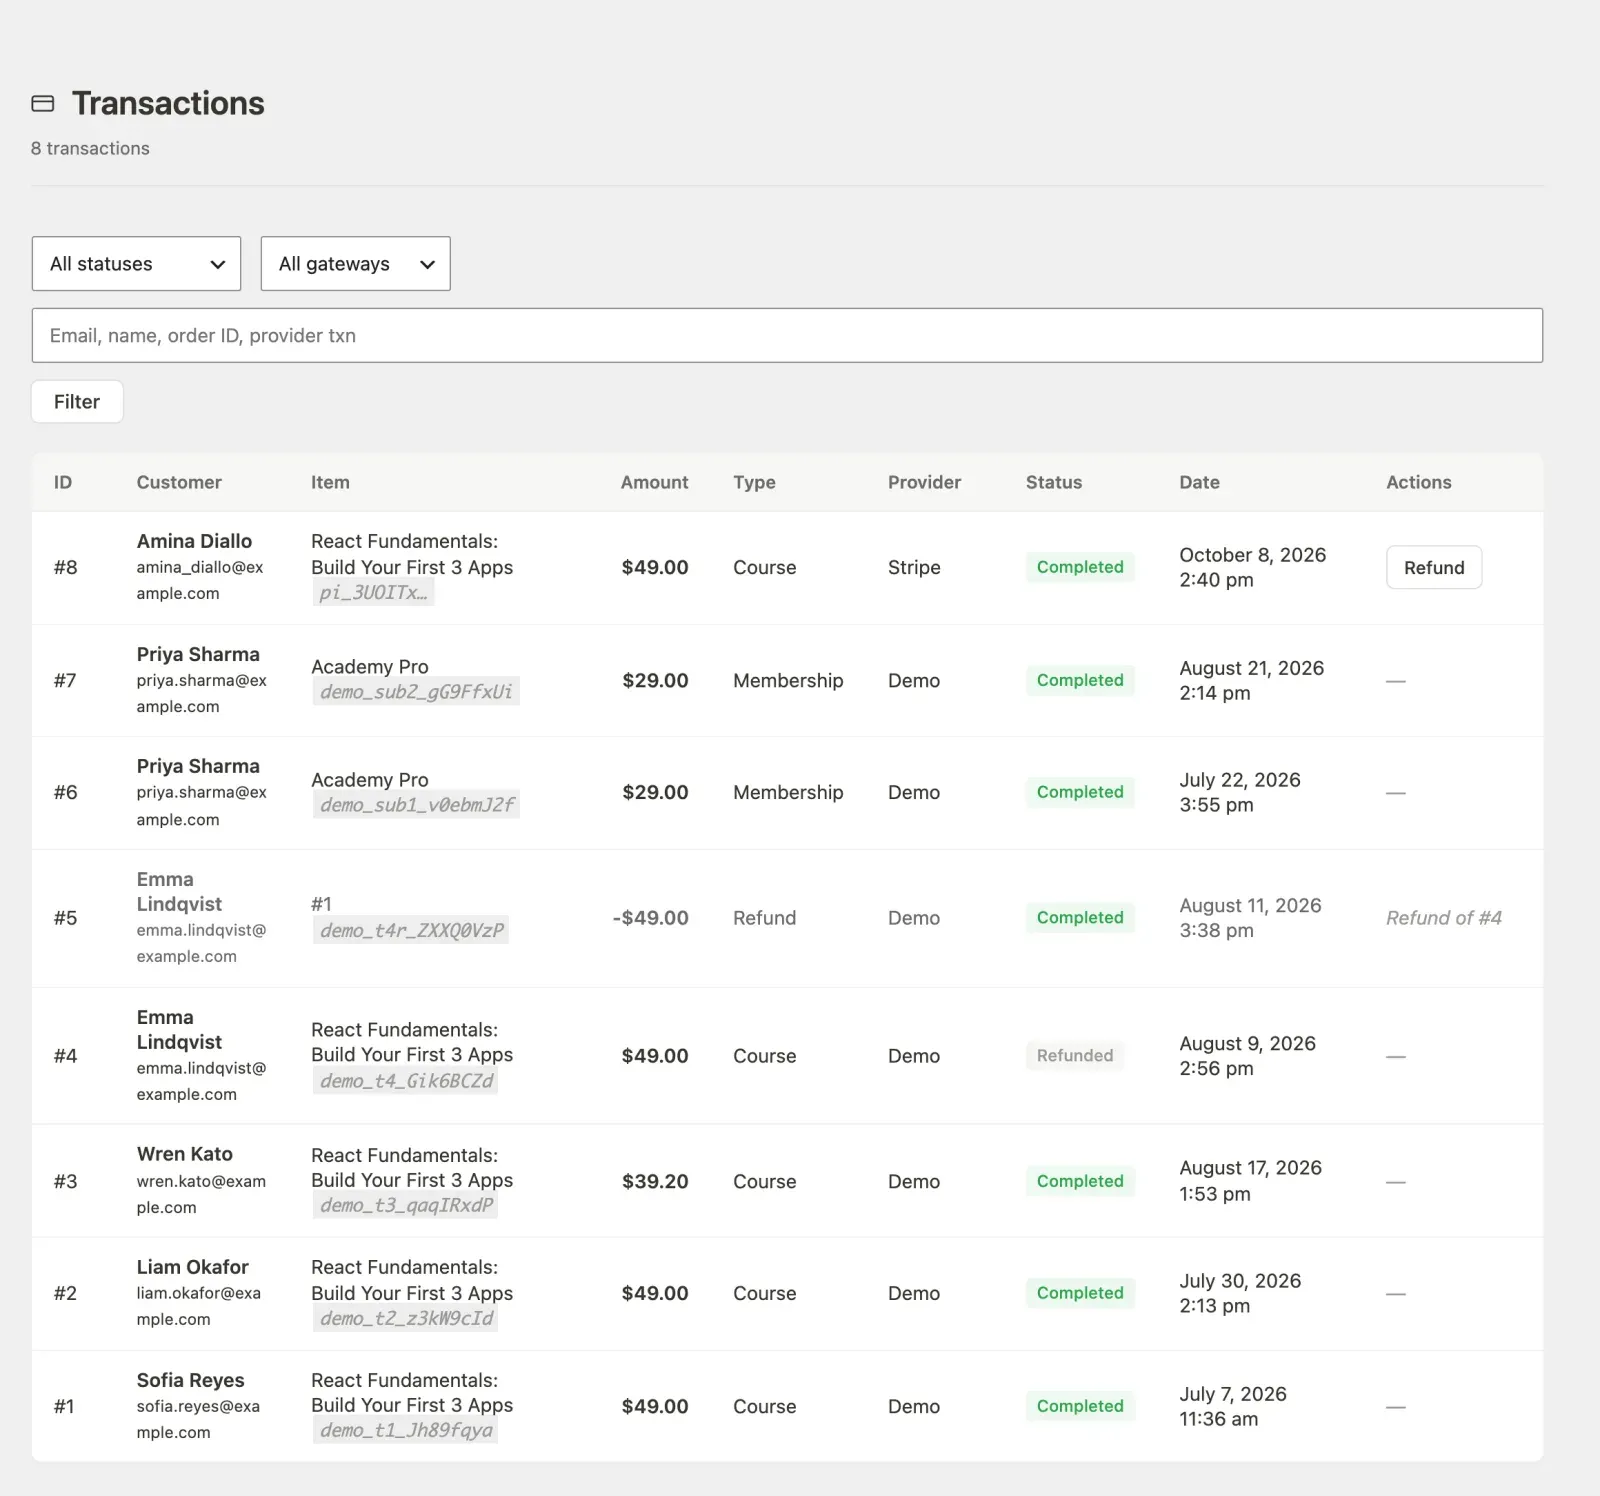Click the Provider column header

click(924, 483)
